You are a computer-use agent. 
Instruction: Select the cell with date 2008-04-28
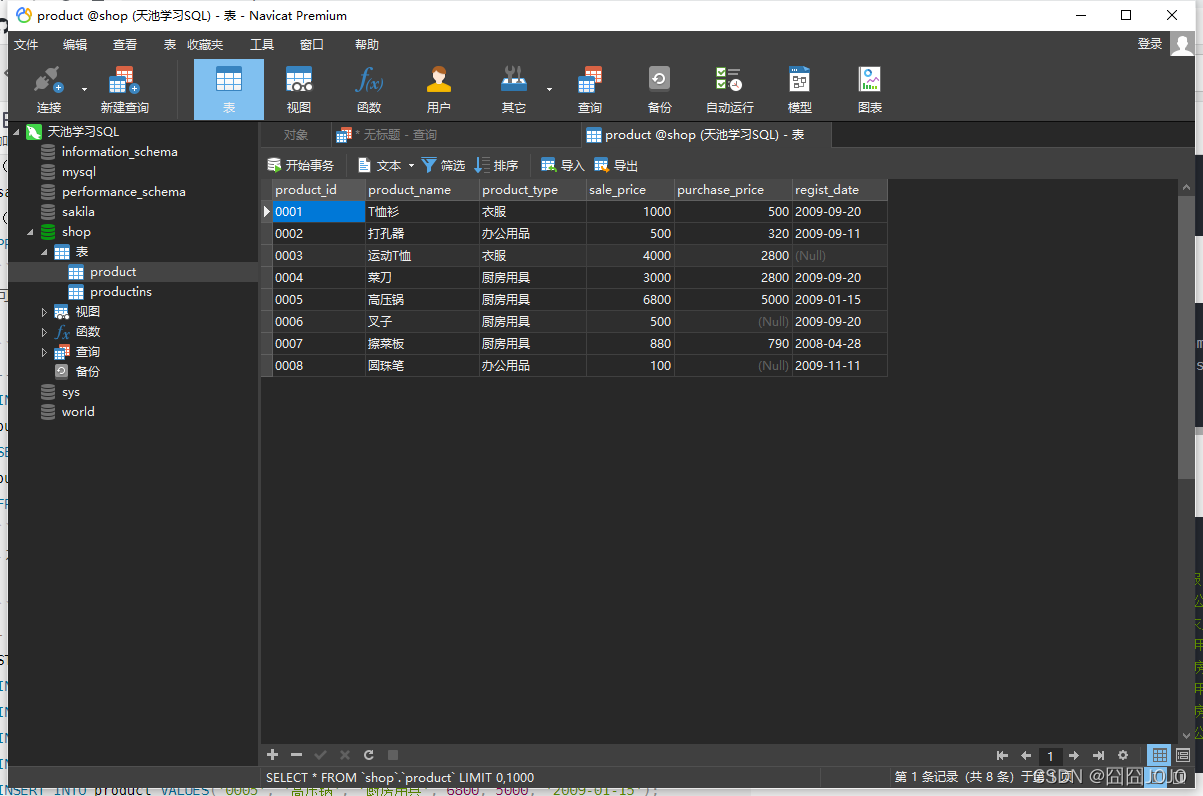coord(840,344)
